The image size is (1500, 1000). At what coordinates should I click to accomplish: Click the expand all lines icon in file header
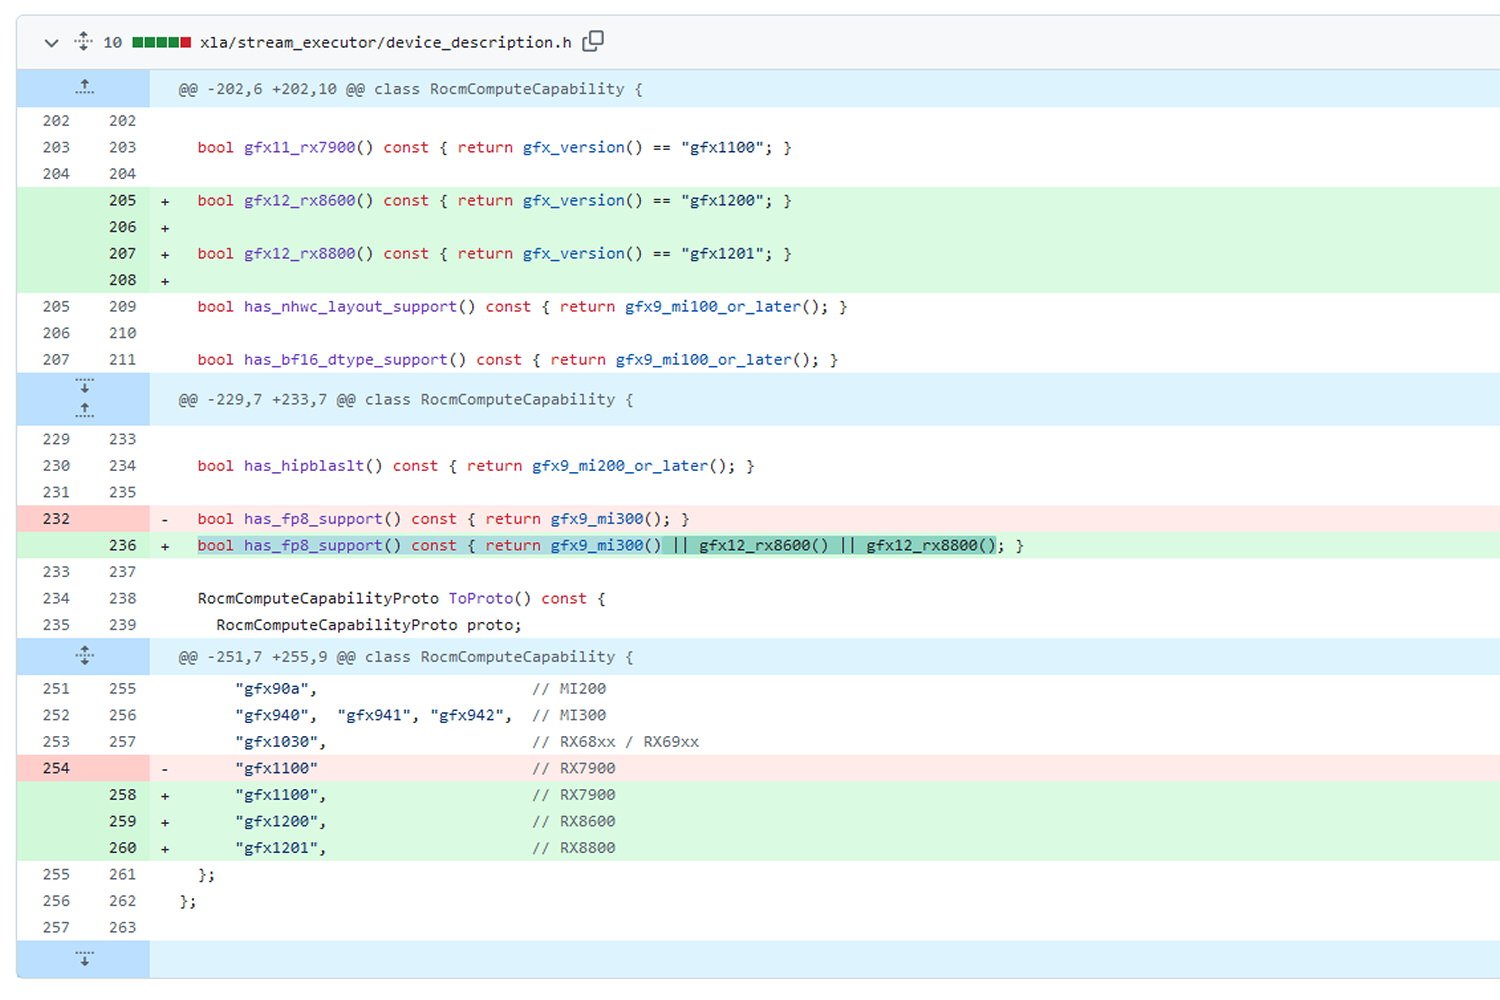click(84, 42)
